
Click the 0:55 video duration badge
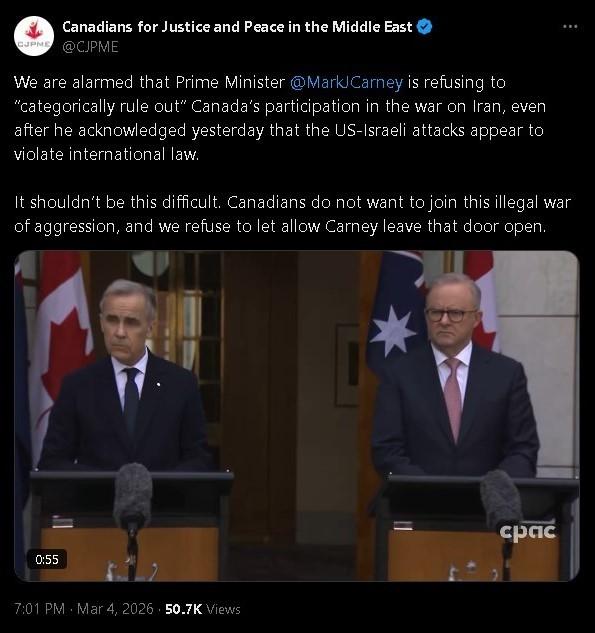[x=47, y=559]
